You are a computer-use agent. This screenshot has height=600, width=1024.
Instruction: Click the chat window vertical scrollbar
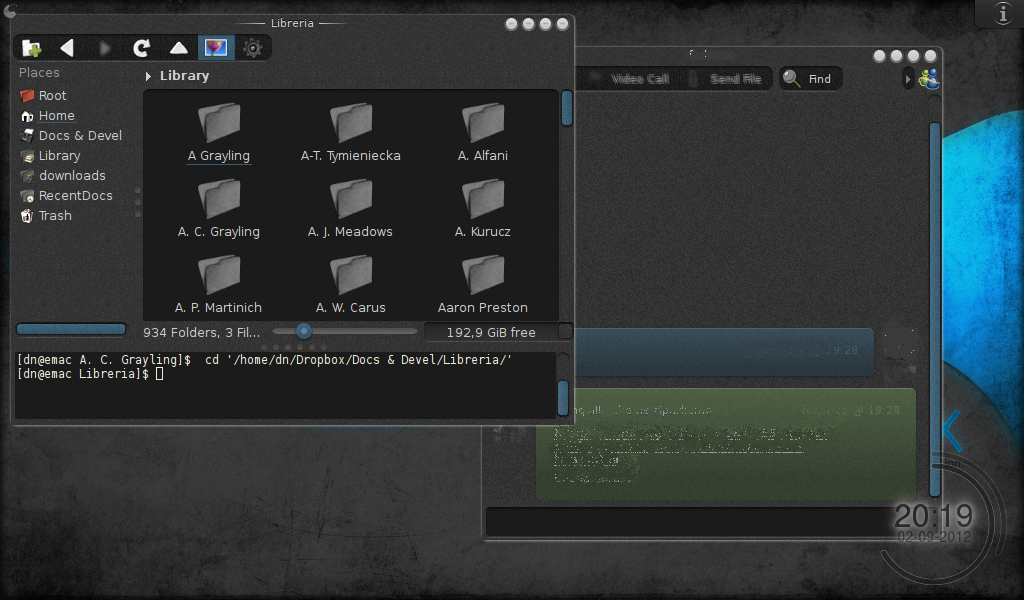coord(935,309)
